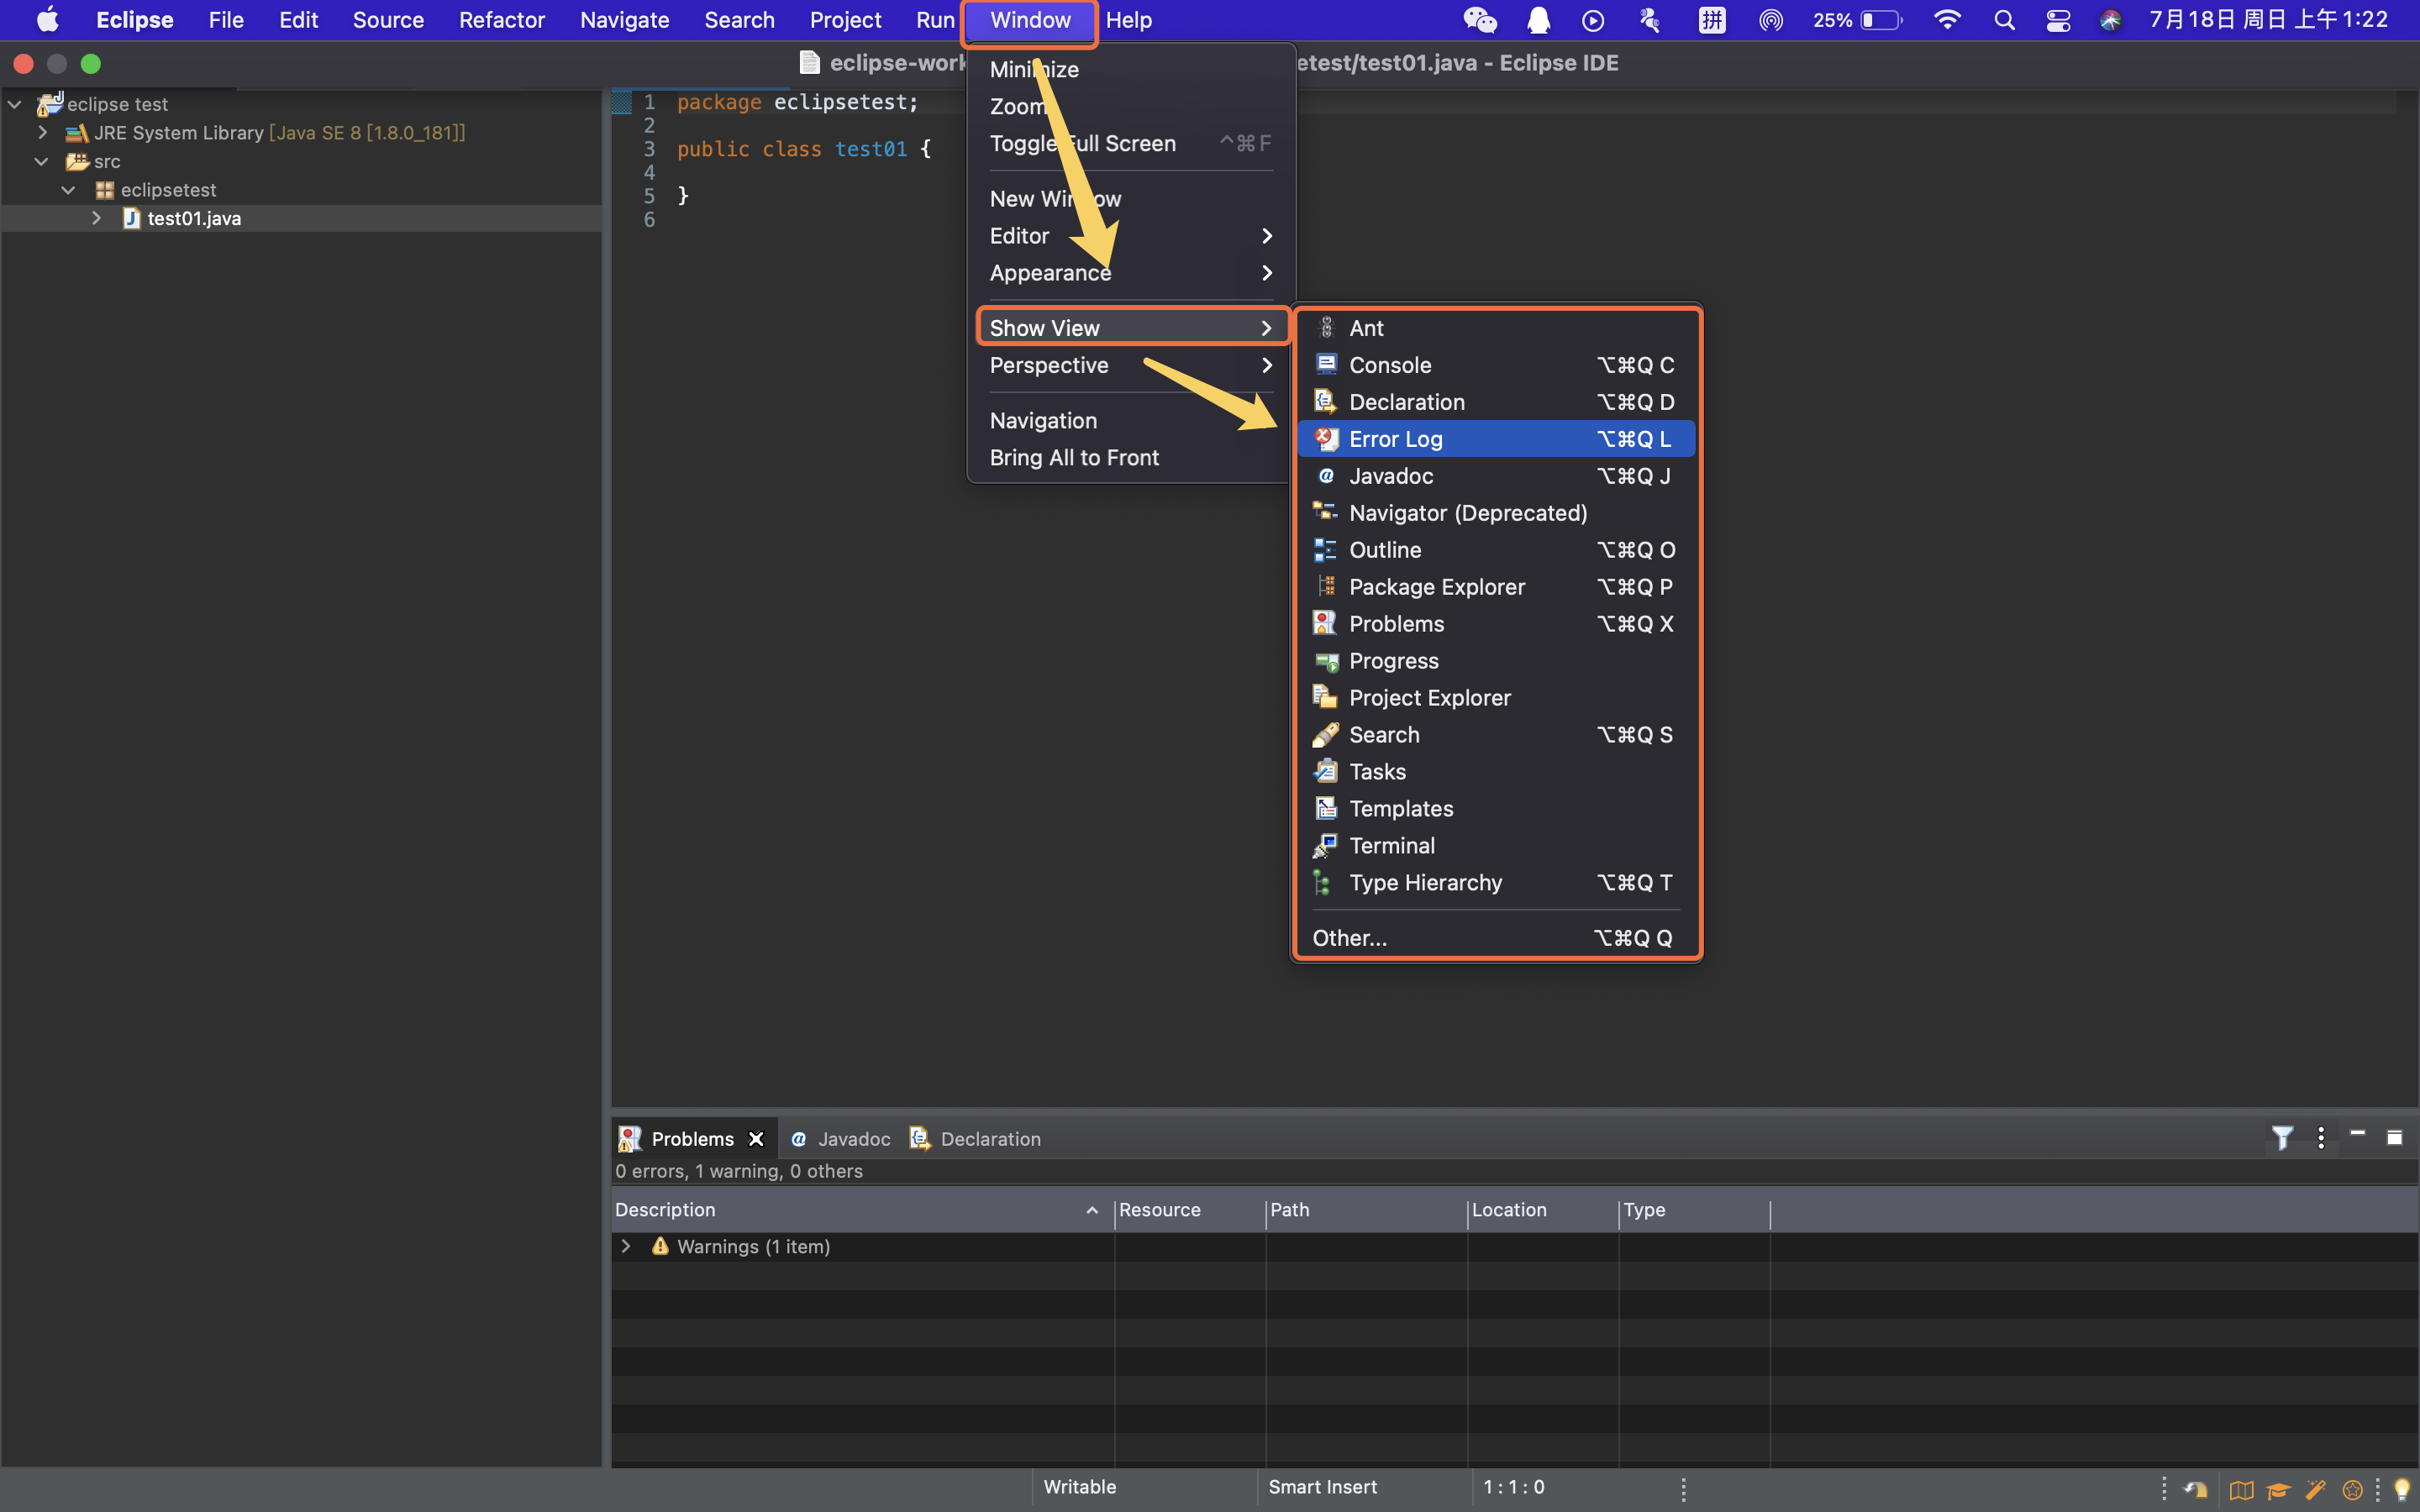The width and height of the screenshot is (2420, 1512).
Task: Close the Problems tab with X
Action: tap(756, 1139)
